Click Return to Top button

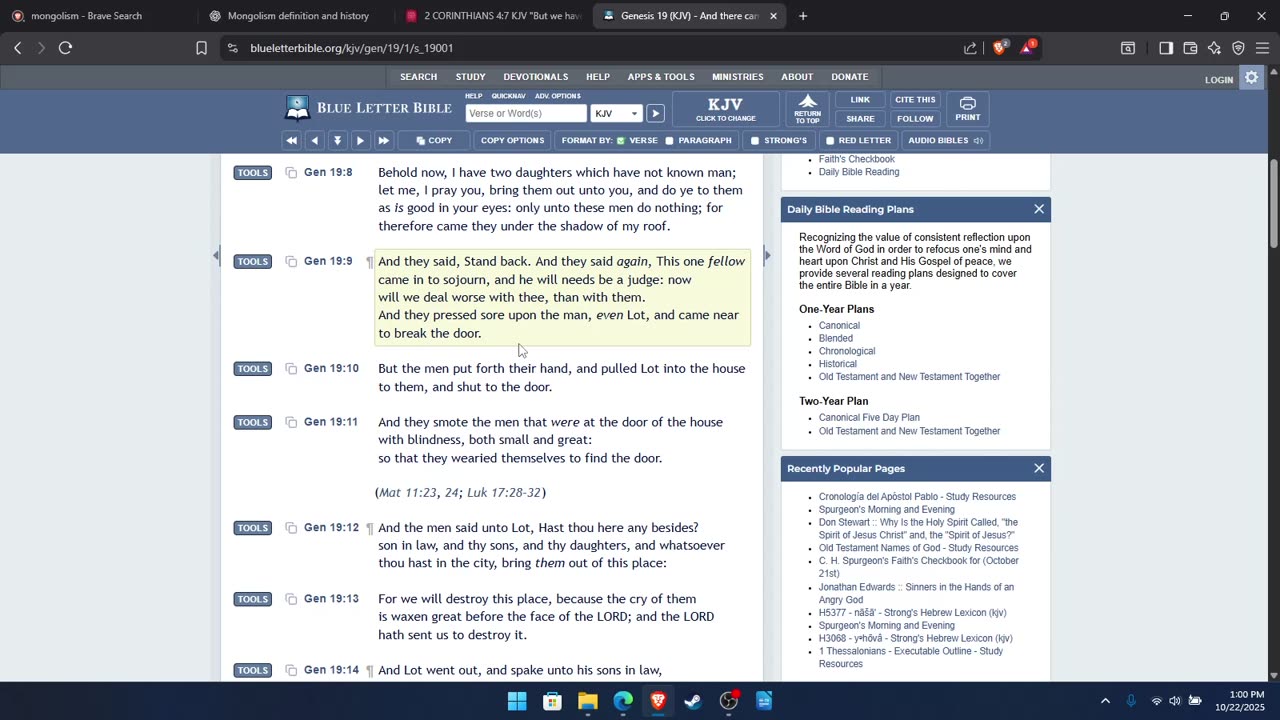[807, 109]
